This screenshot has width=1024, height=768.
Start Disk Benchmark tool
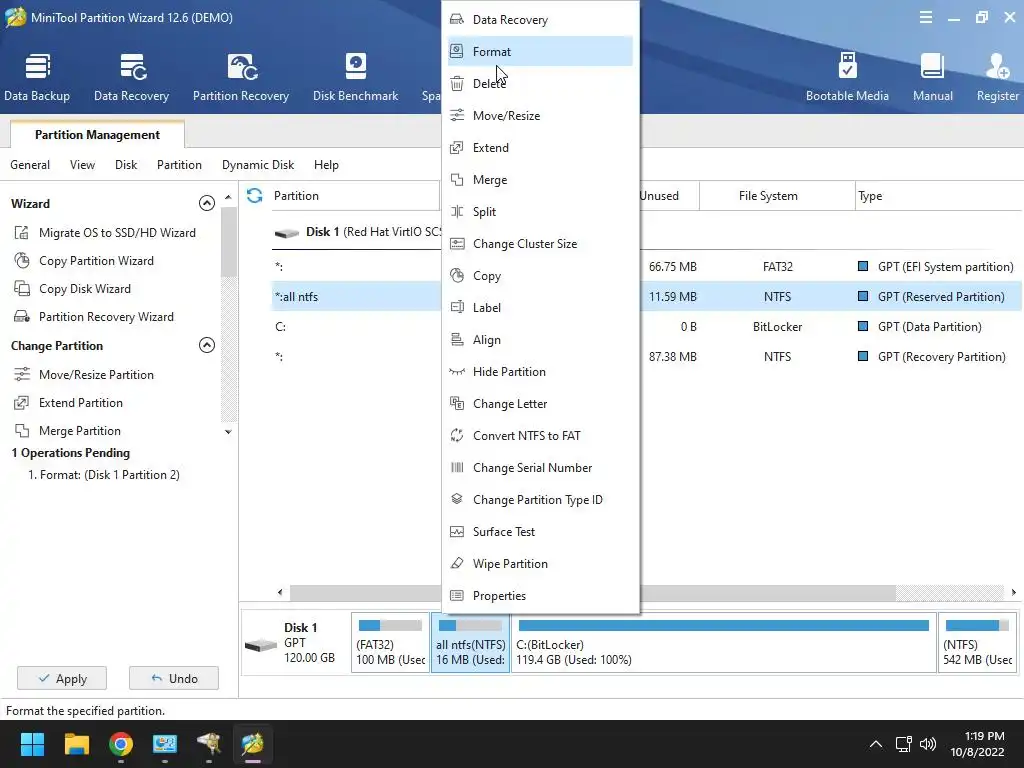(x=355, y=78)
